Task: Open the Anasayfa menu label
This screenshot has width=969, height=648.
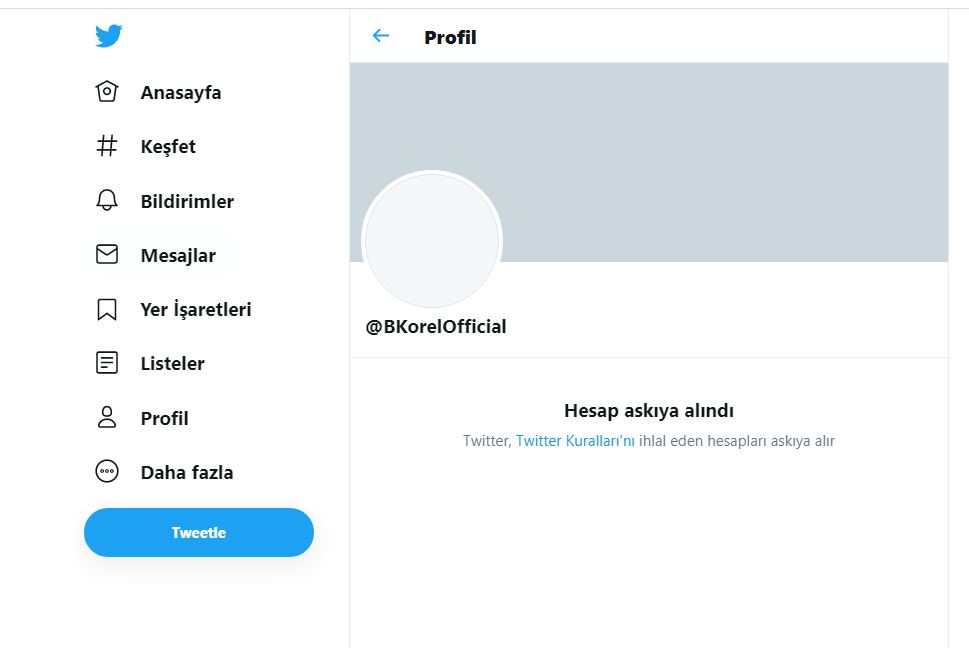Action: [x=181, y=93]
